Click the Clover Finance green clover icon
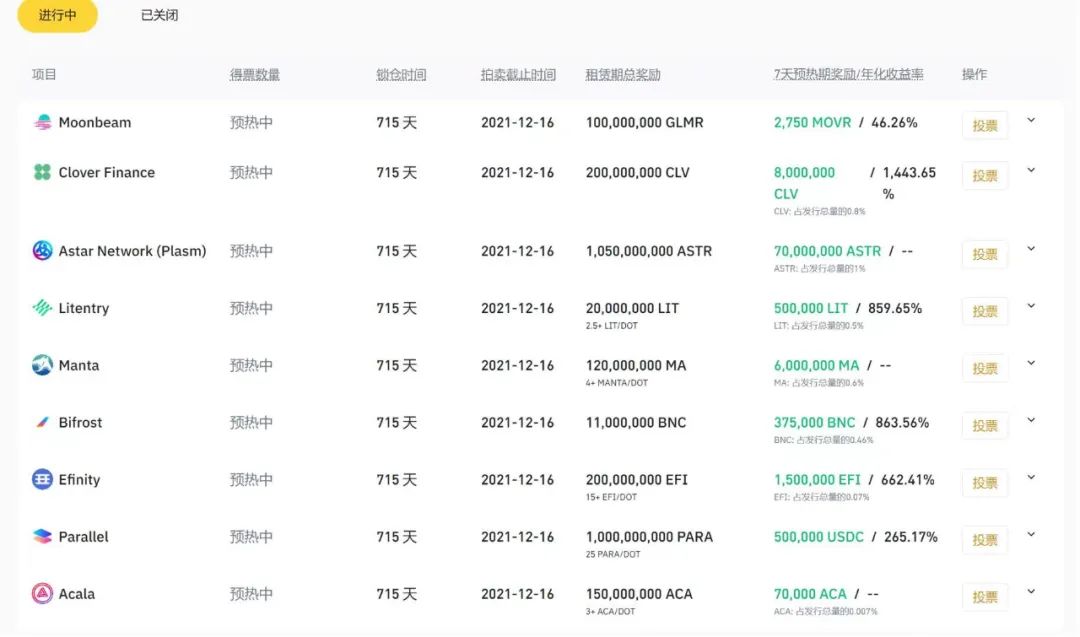The width and height of the screenshot is (1080, 637). [43, 172]
